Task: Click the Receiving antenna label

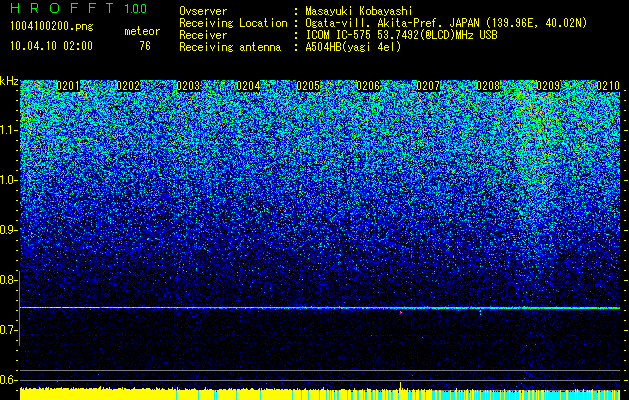Action: [230, 47]
